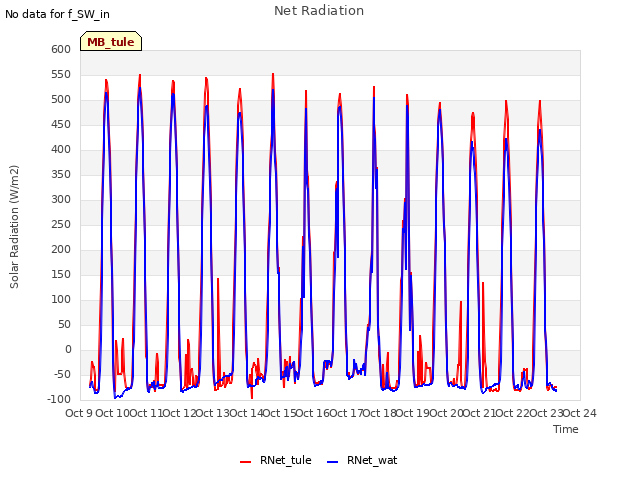Toggle the RNet_tule legend entry
Viewport: 640px width, 480px height.
[x=276, y=460]
